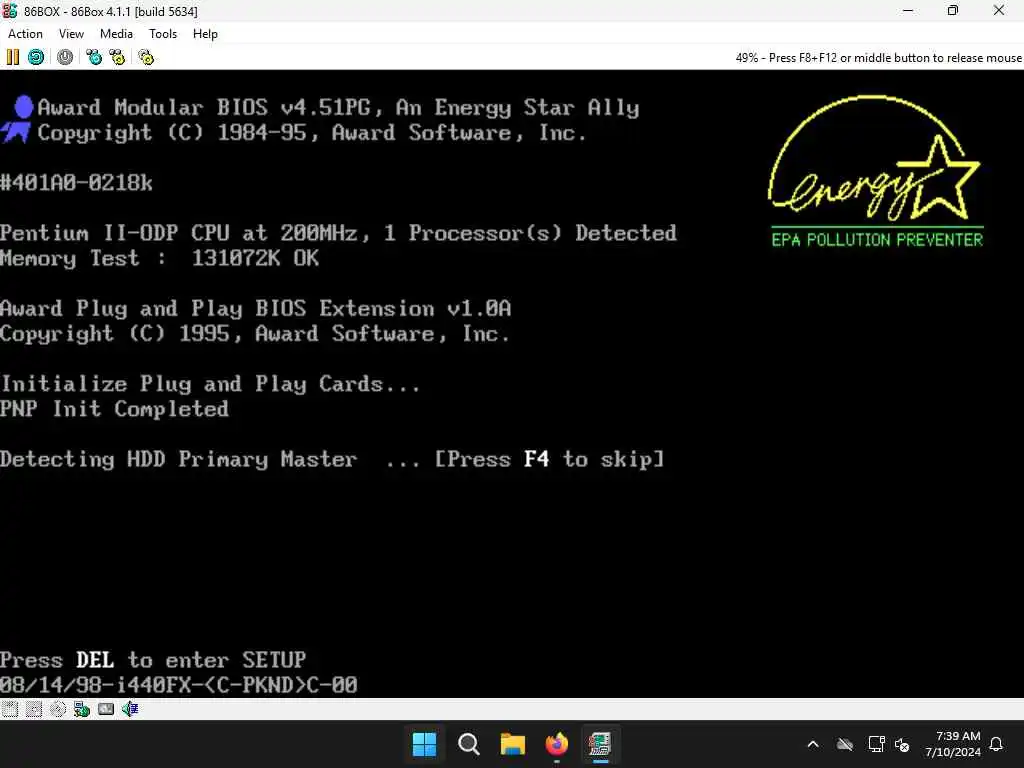The image size is (1024, 768).
Task: Click 'Pentium II-ODP CPU at 200MHz' line
Action: pos(338,233)
